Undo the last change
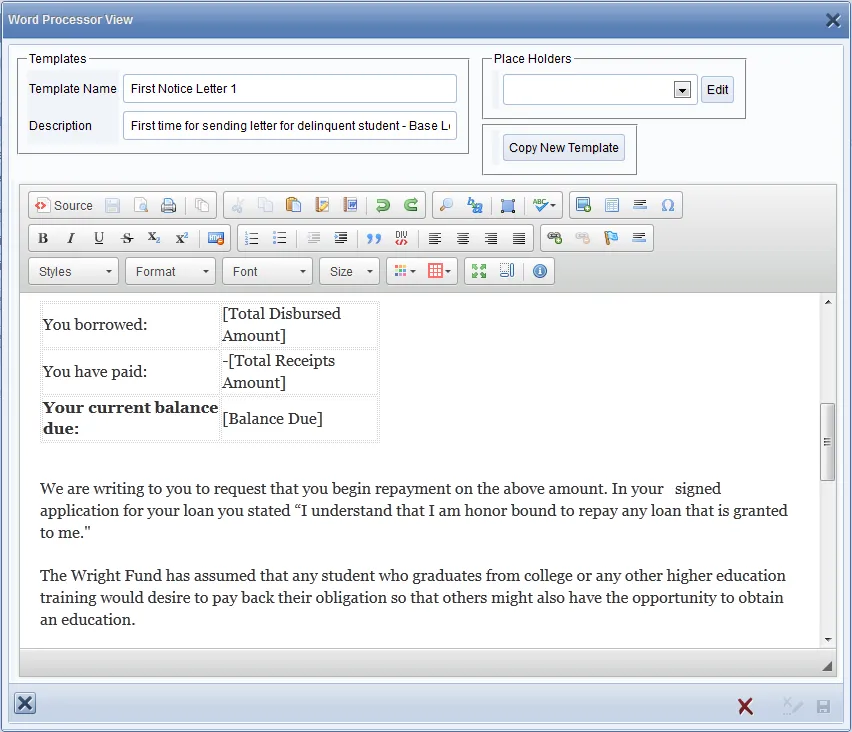The image size is (852, 732). 380,205
